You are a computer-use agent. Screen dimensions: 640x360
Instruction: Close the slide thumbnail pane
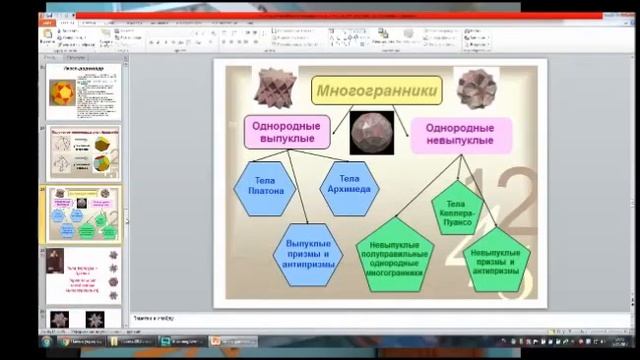[125, 58]
